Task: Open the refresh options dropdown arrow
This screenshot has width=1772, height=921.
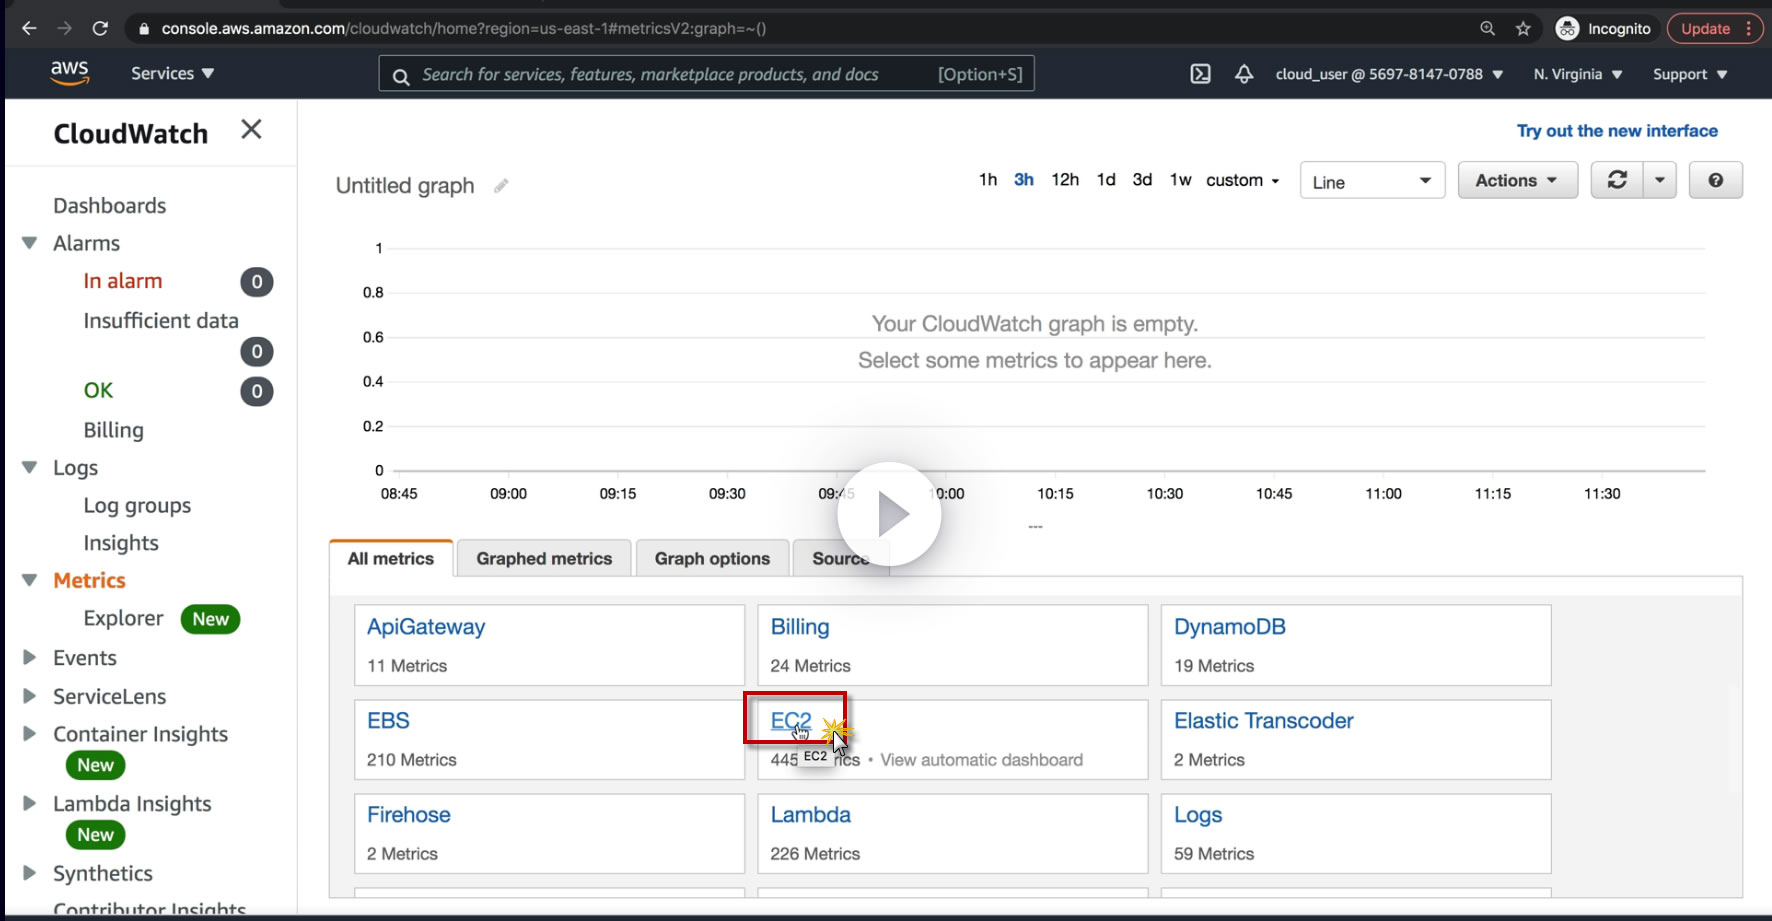Action: [x=1660, y=180]
